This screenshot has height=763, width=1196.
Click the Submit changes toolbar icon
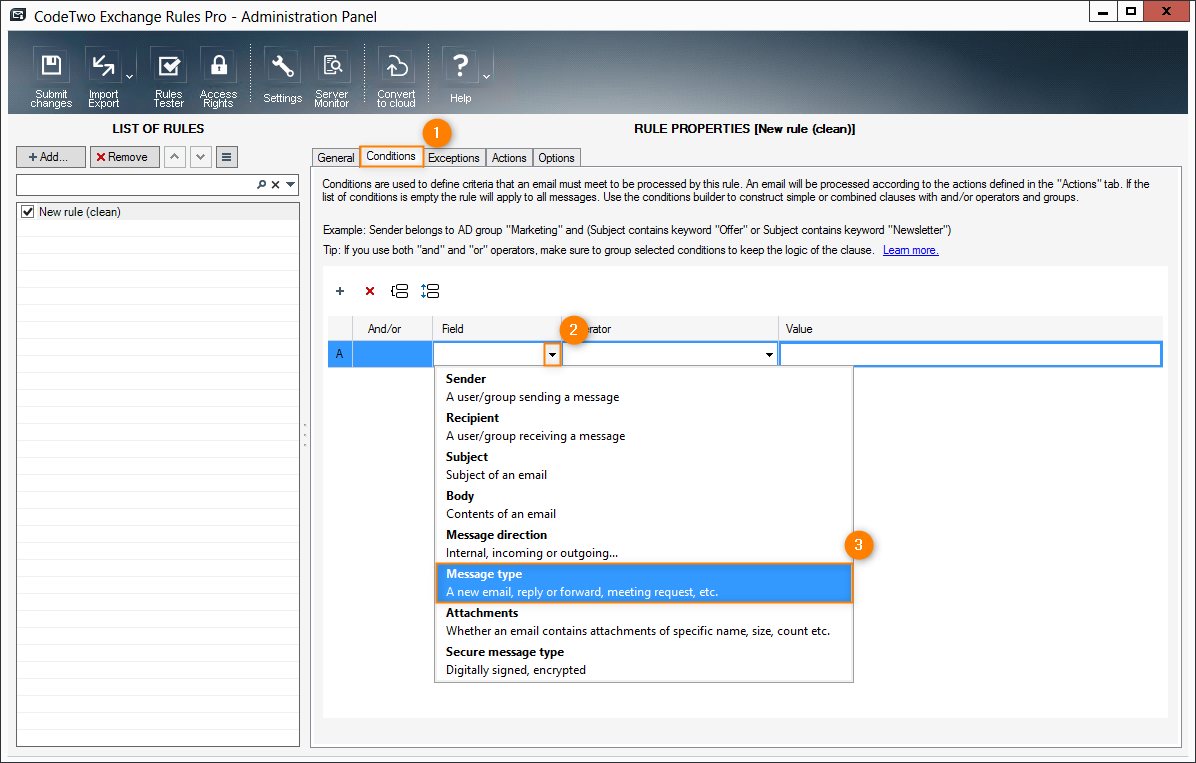51,78
